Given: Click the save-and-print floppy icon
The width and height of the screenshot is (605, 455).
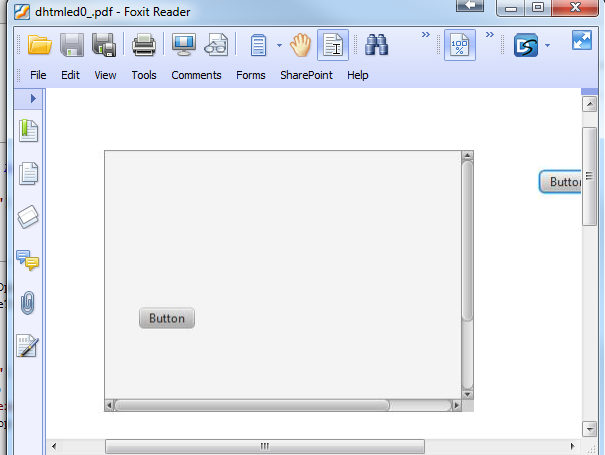Looking at the screenshot, I should (104, 45).
